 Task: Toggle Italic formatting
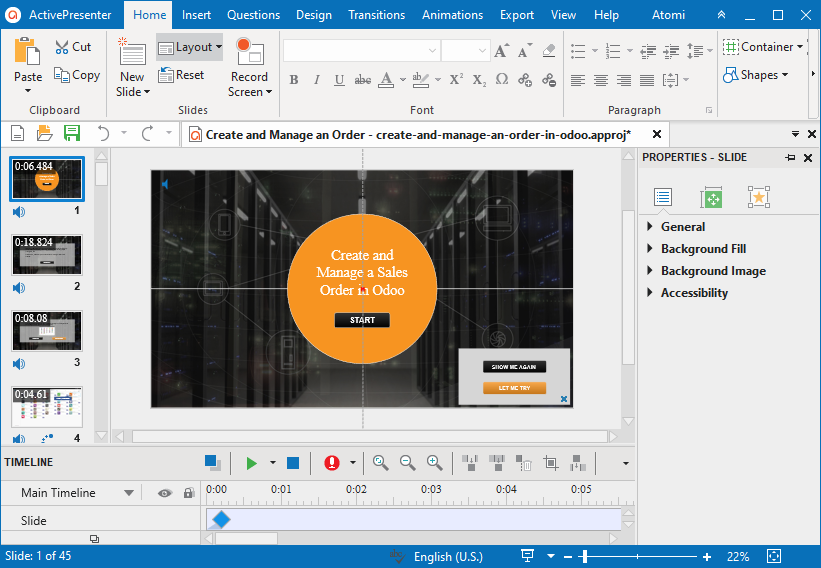click(x=317, y=80)
